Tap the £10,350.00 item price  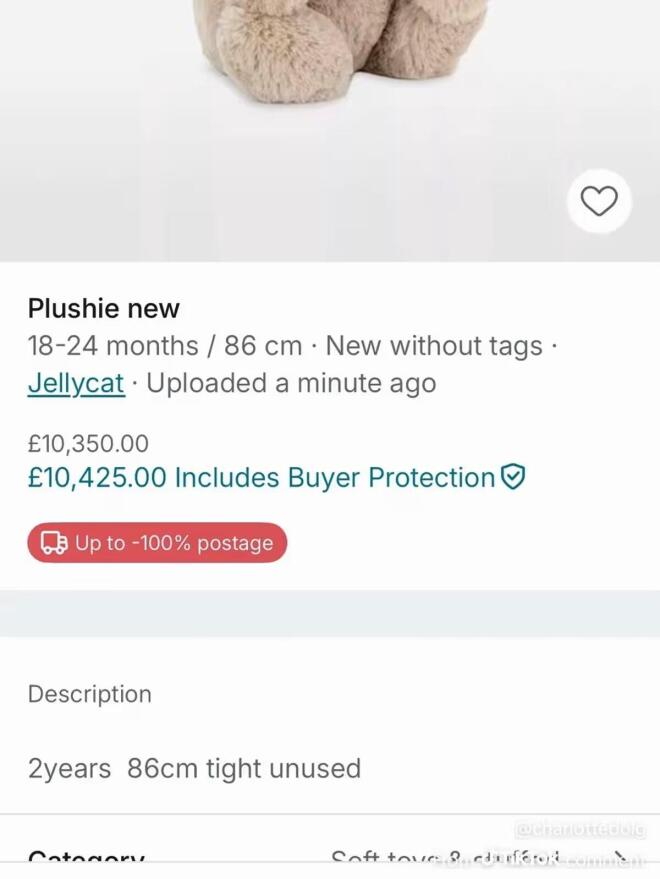point(88,443)
